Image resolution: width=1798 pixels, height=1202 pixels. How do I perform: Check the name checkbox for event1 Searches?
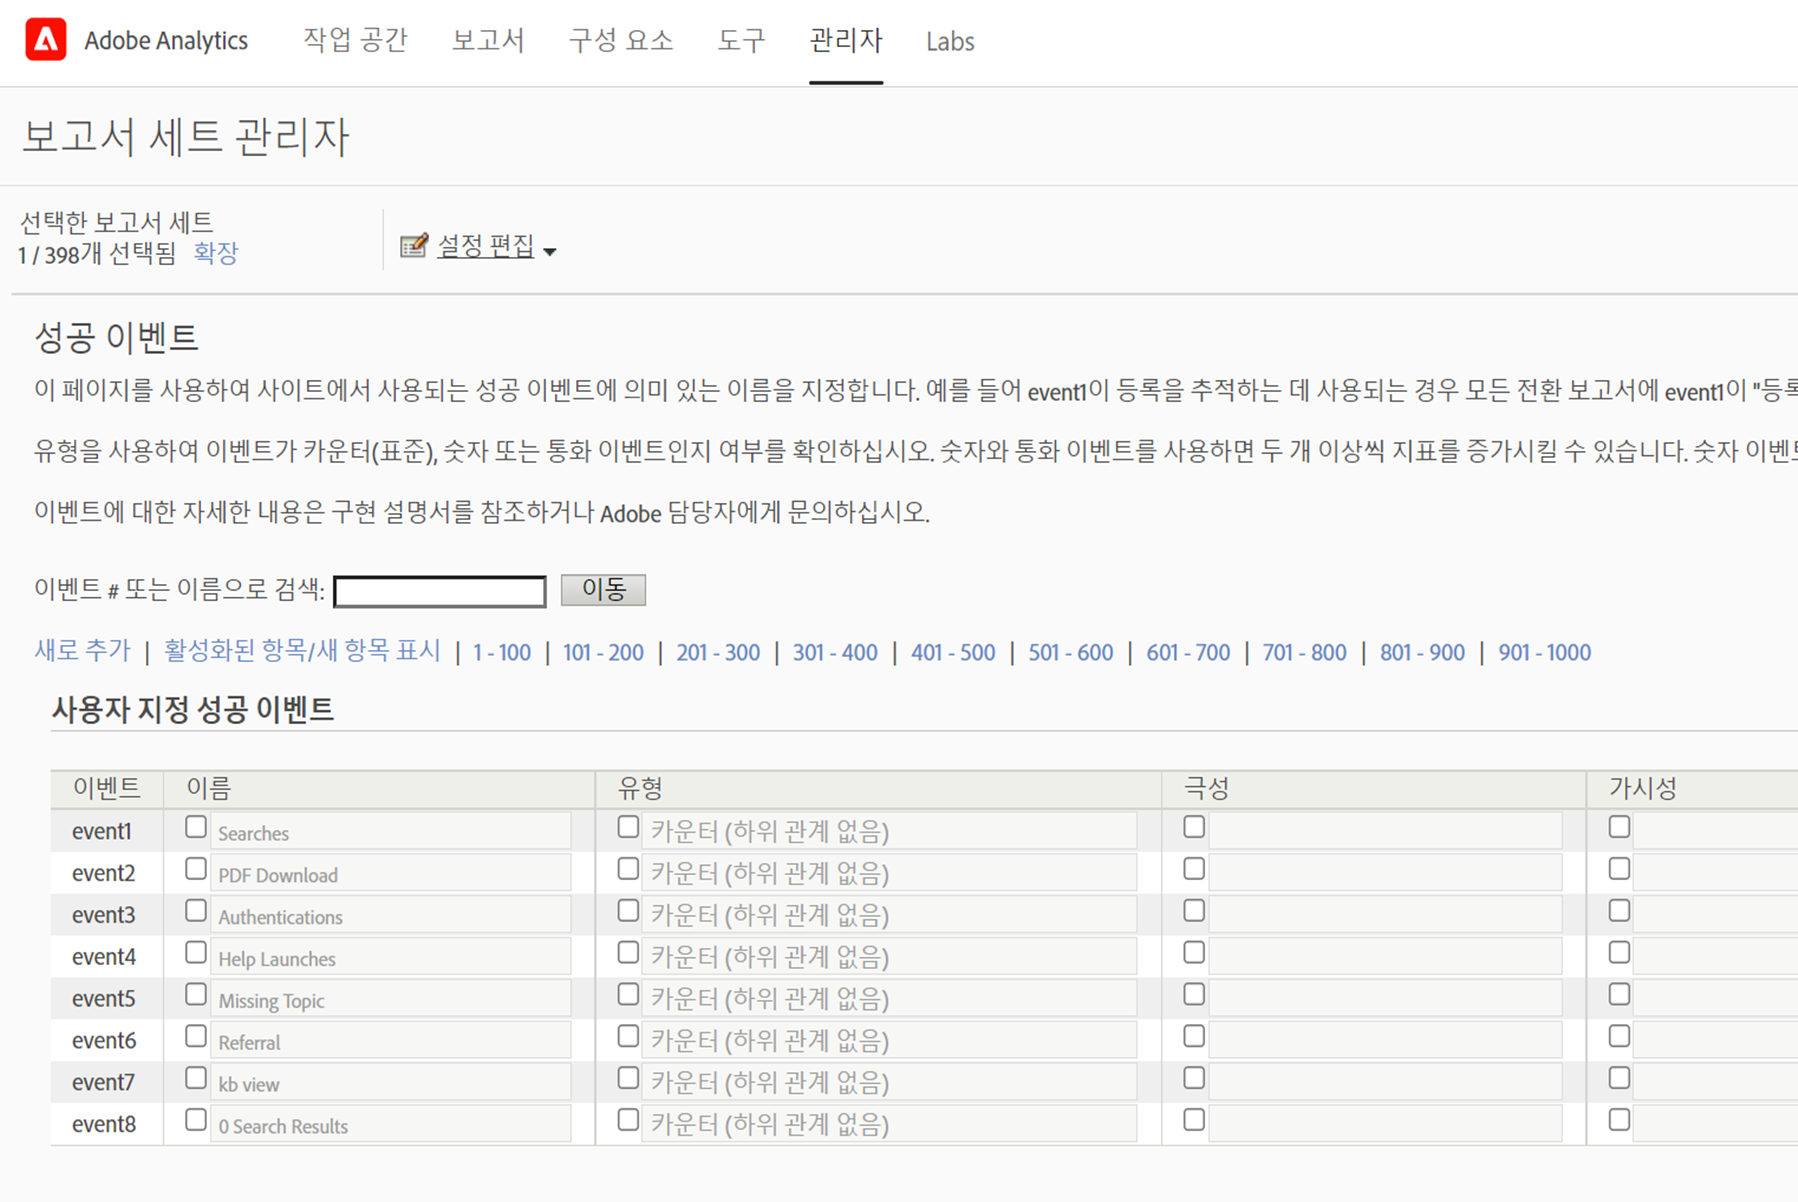pos(196,828)
